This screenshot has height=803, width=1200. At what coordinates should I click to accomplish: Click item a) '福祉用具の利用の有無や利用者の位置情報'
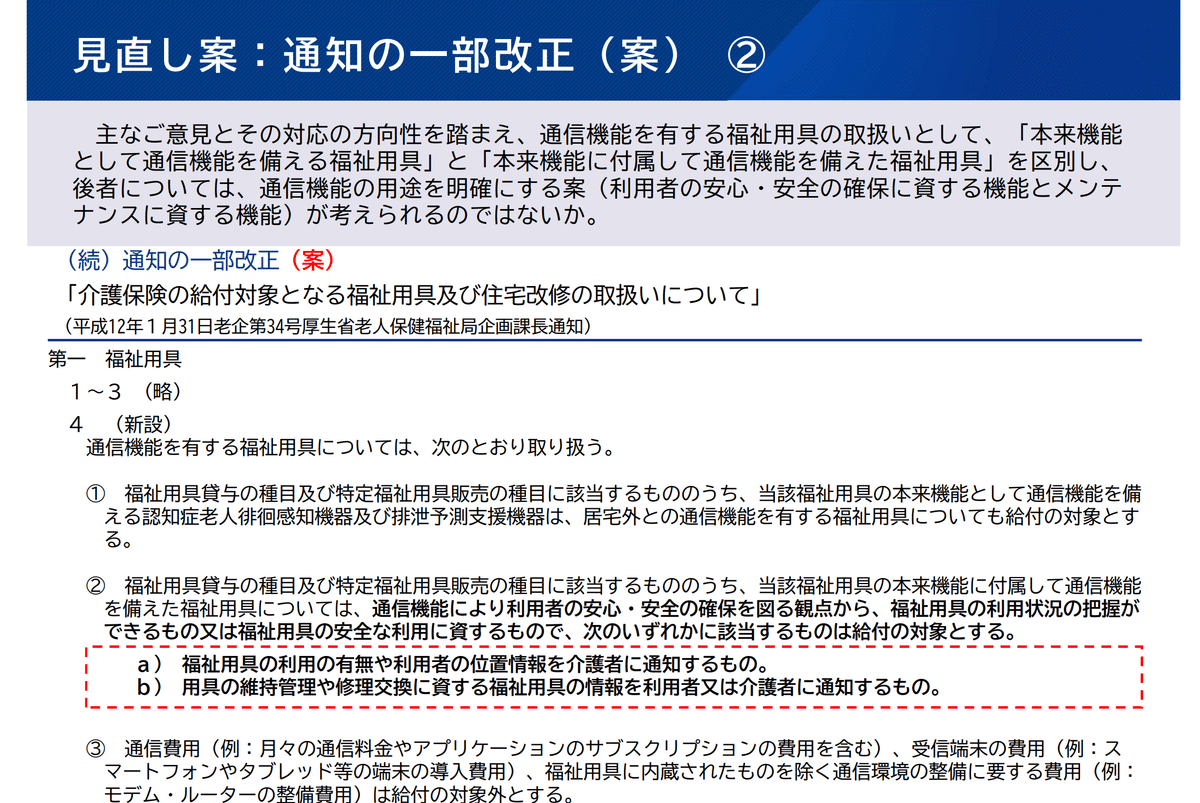(x=454, y=665)
